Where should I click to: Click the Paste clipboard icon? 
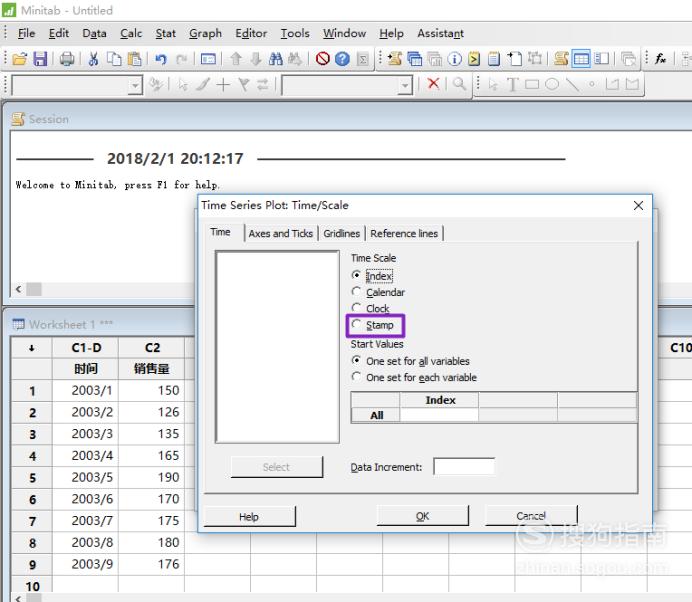pos(135,59)
